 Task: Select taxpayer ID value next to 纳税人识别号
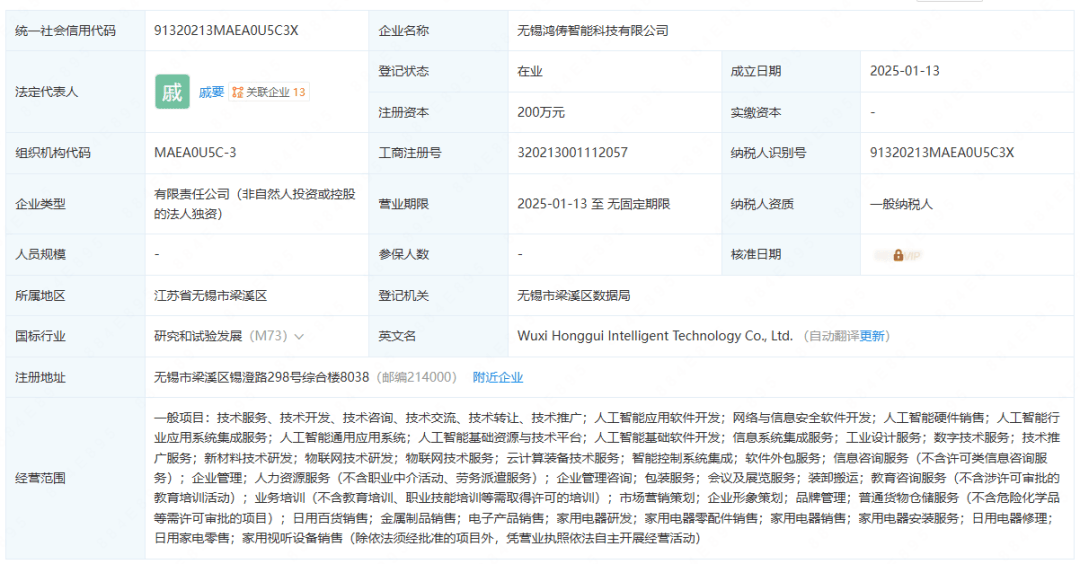[942, 152]
